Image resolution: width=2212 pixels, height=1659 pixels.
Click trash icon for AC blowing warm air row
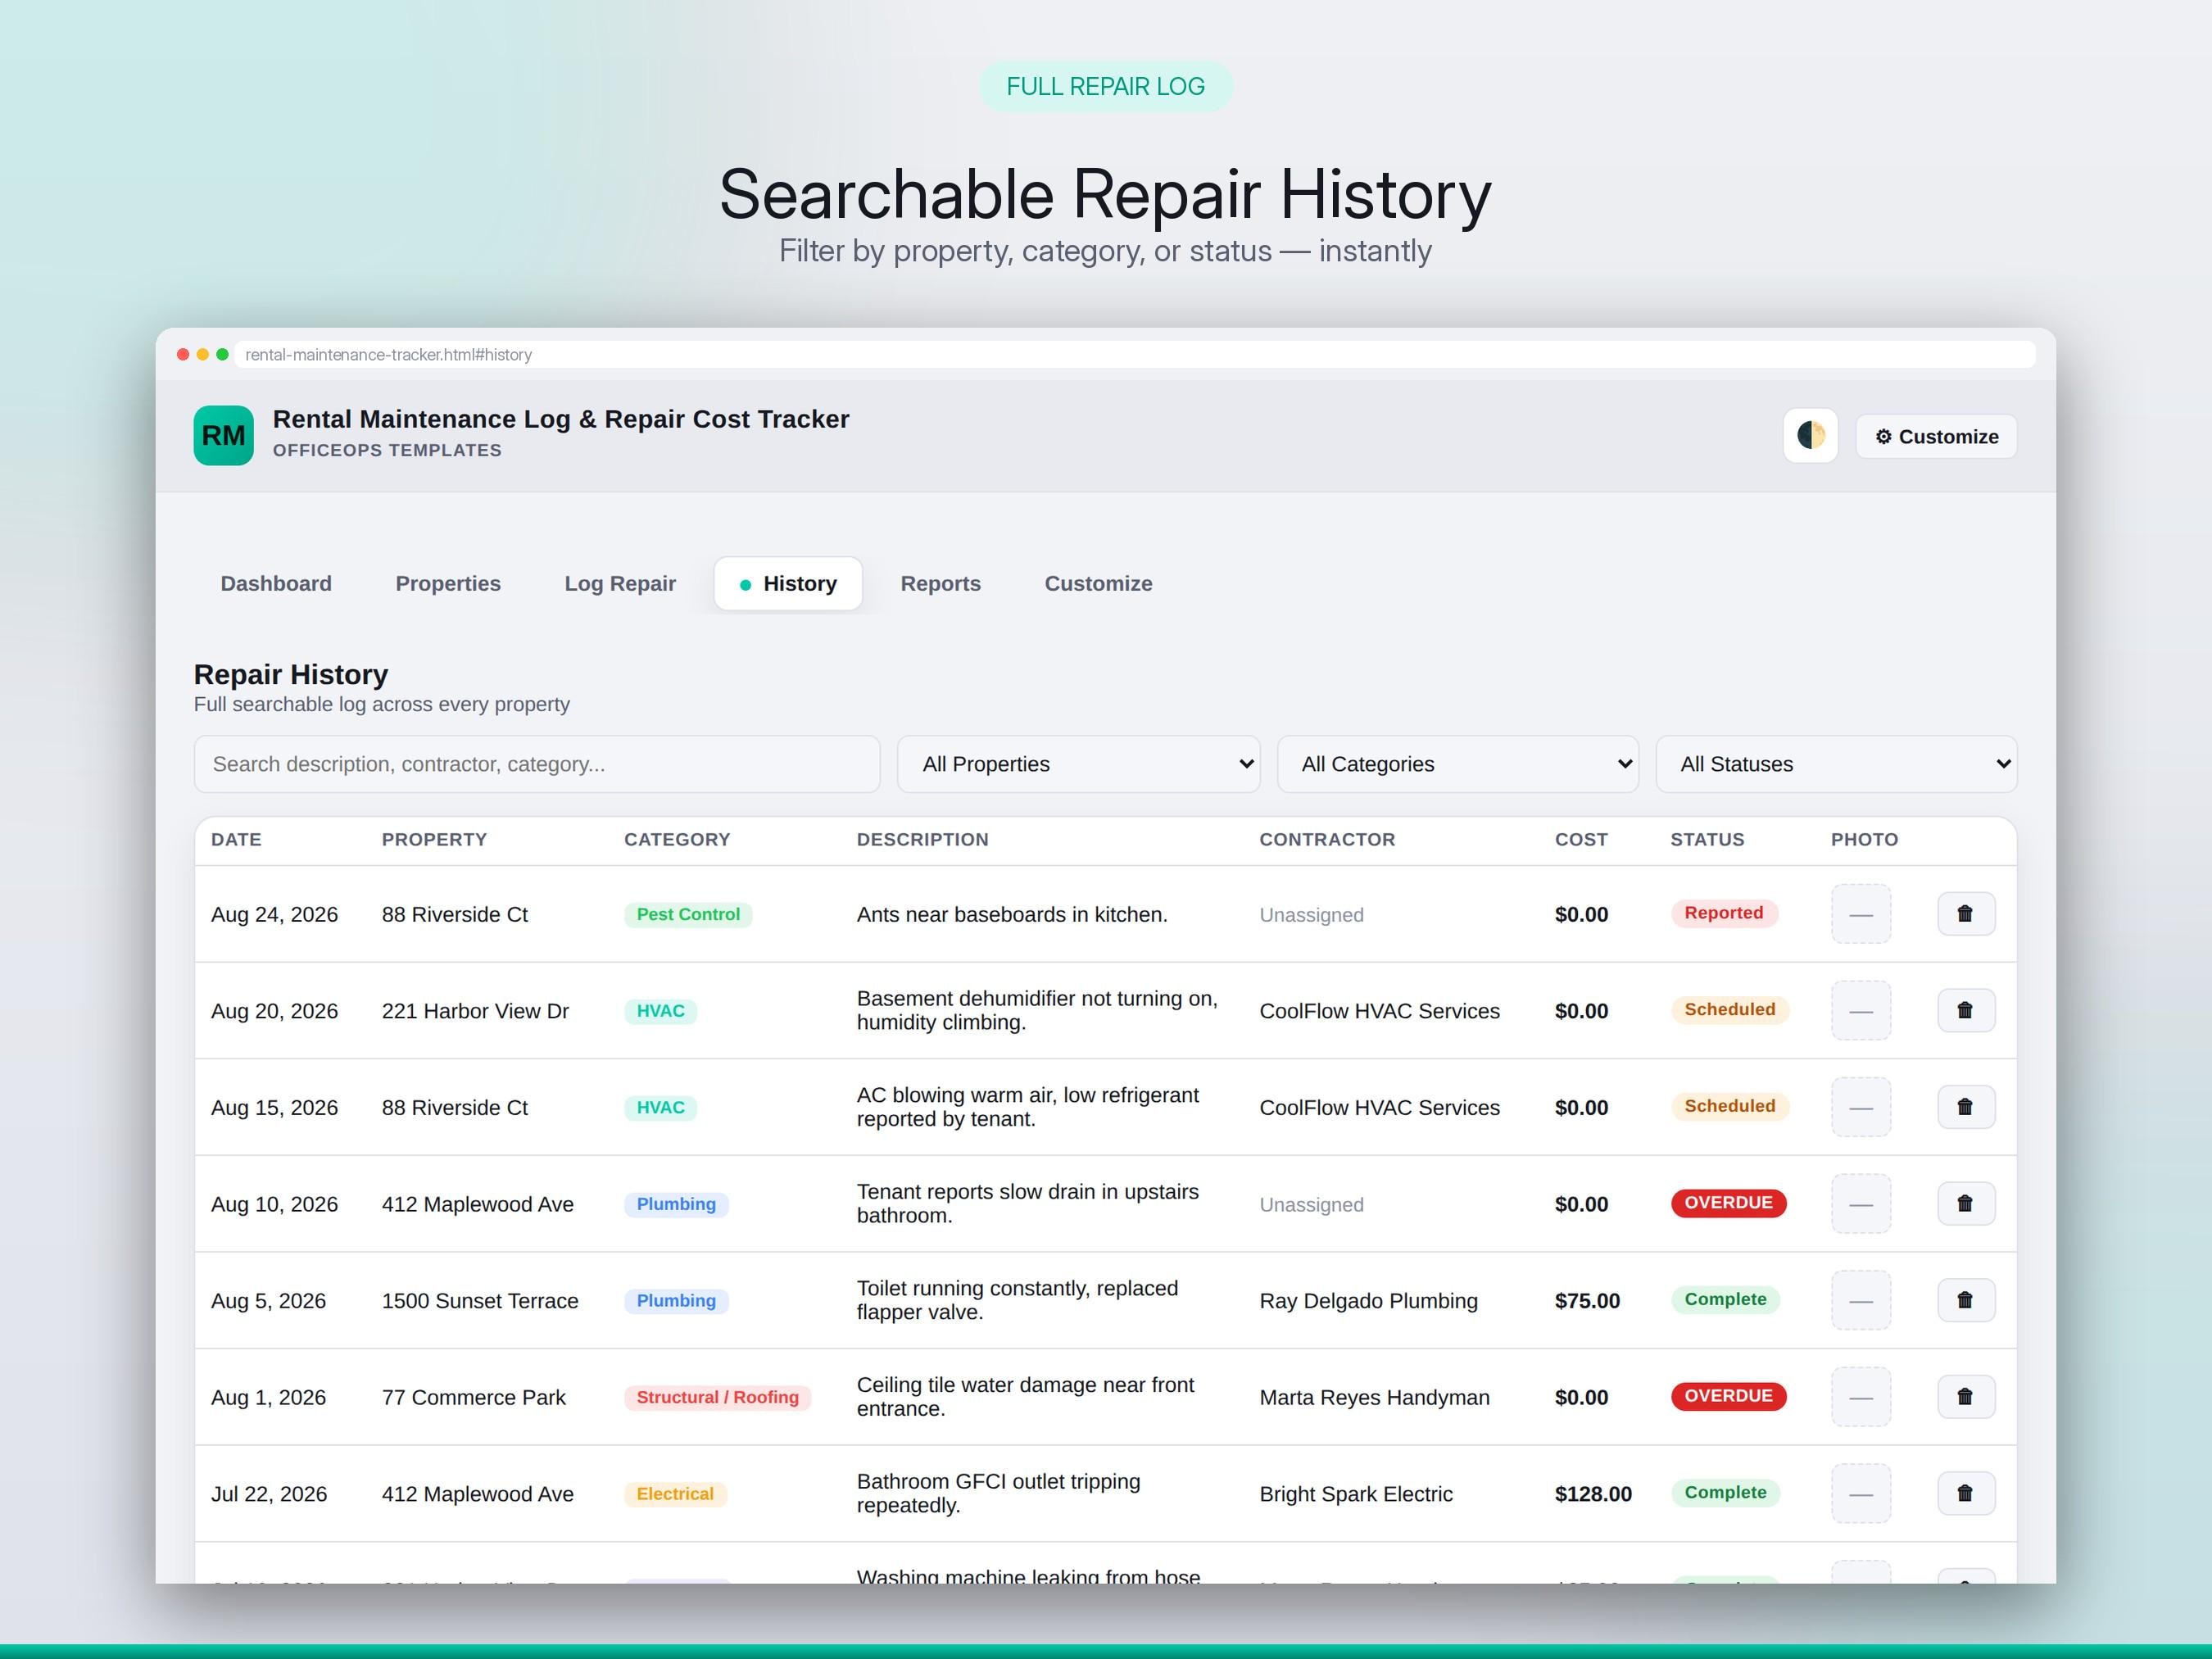[x=1966, y=1107]
